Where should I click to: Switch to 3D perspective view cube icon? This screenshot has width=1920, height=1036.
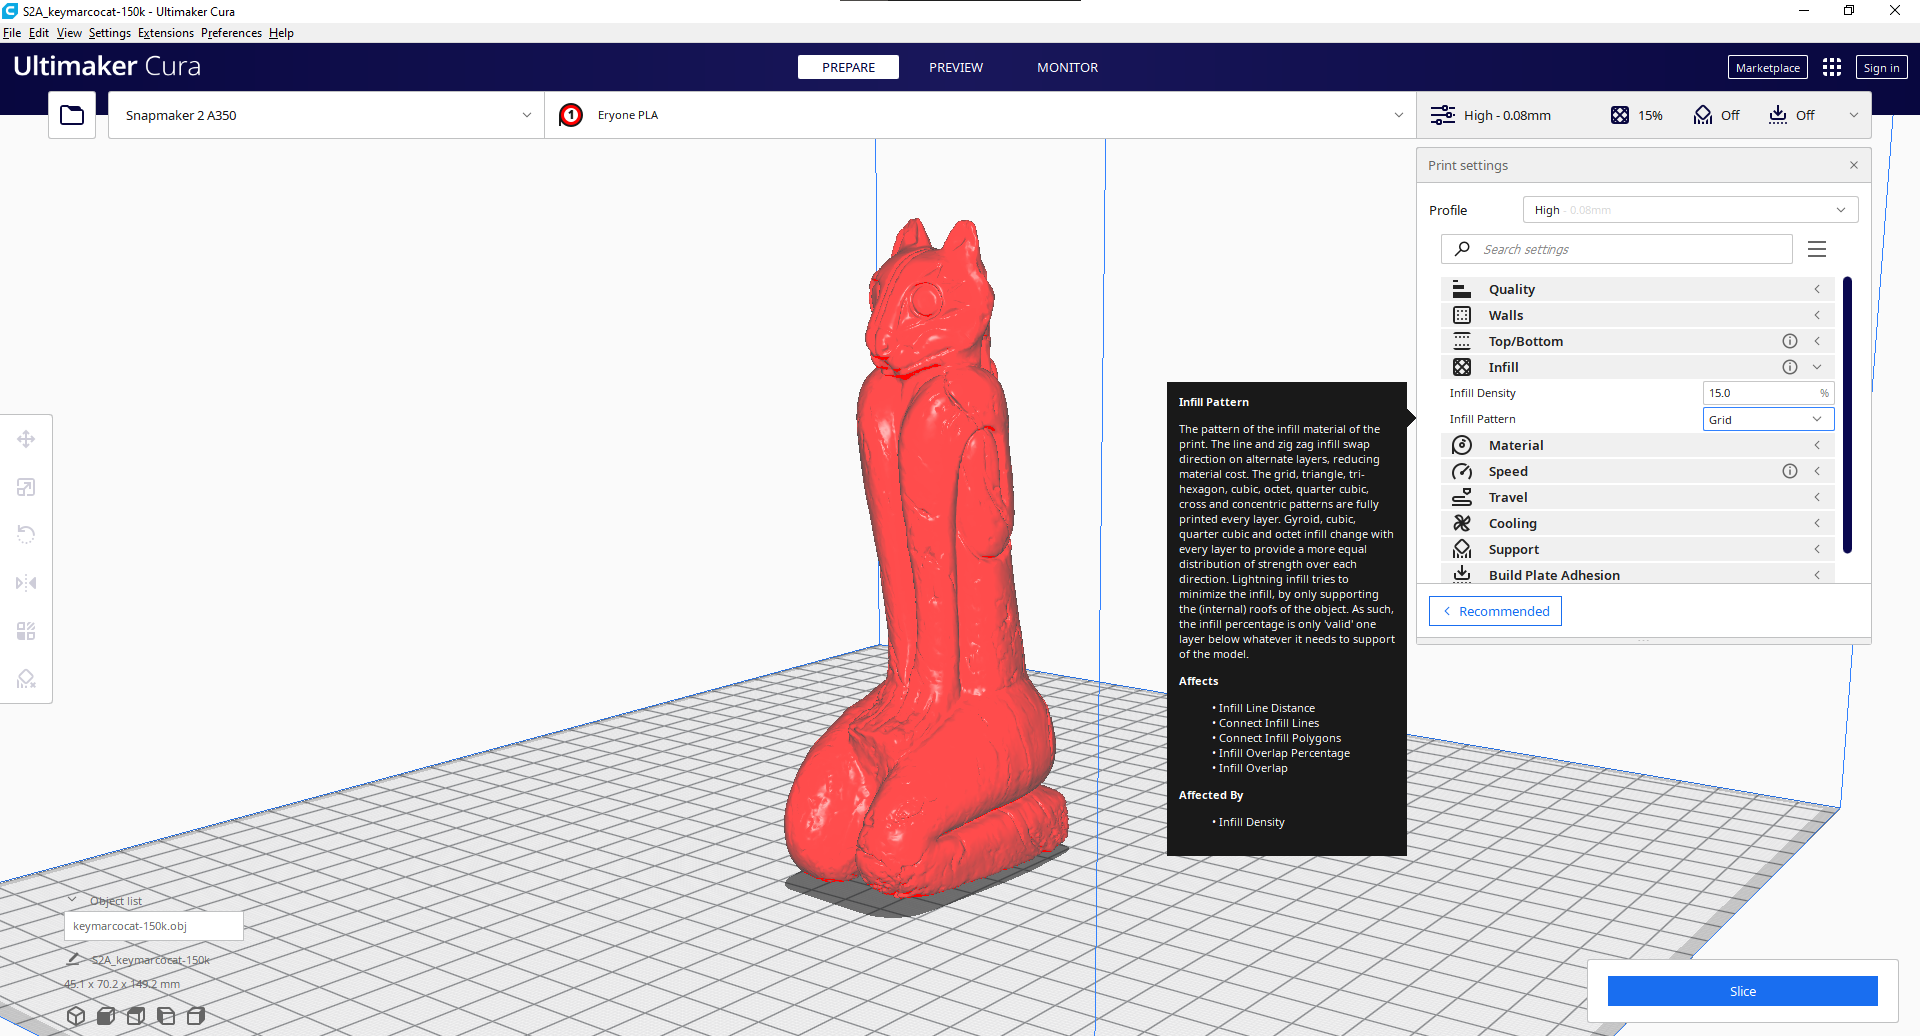(x=75, y=1016)
